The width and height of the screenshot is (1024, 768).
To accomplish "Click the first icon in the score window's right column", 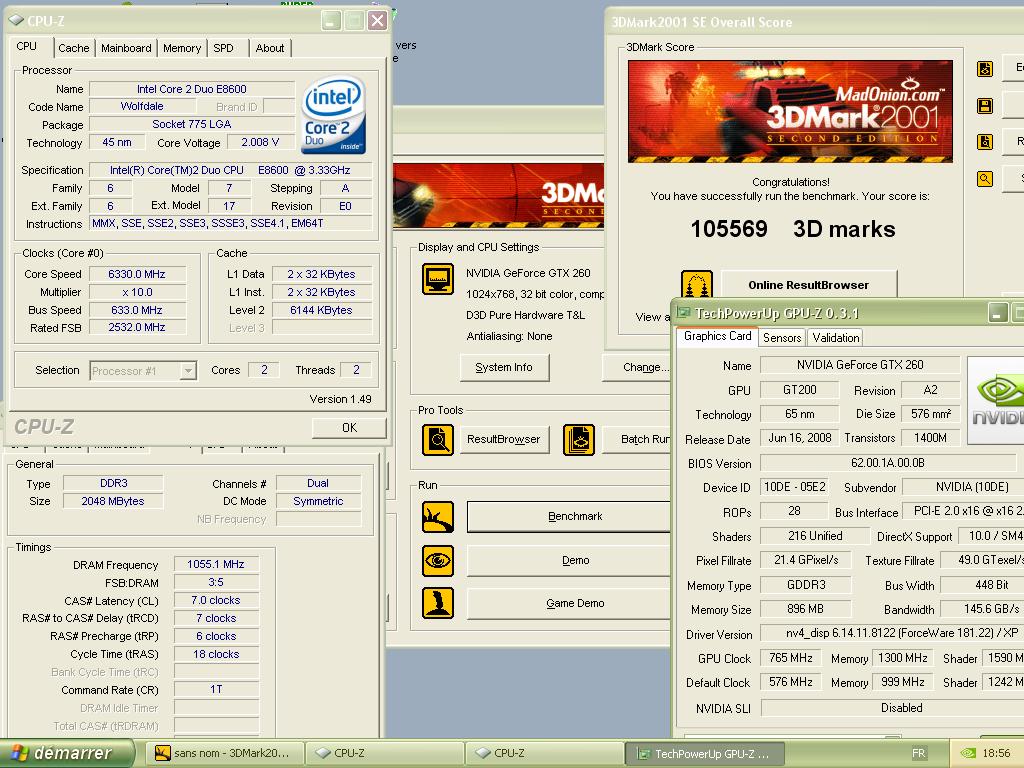I will click(x=985, y=69).
